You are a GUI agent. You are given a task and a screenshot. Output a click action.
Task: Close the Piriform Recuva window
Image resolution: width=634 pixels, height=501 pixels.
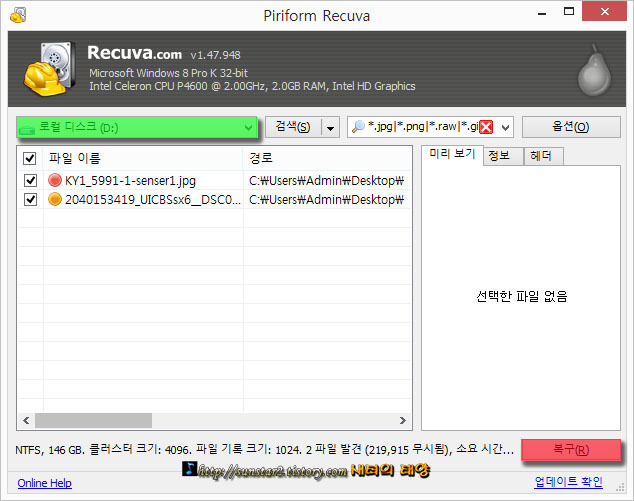pyautogui.click(x=604, y=11)
